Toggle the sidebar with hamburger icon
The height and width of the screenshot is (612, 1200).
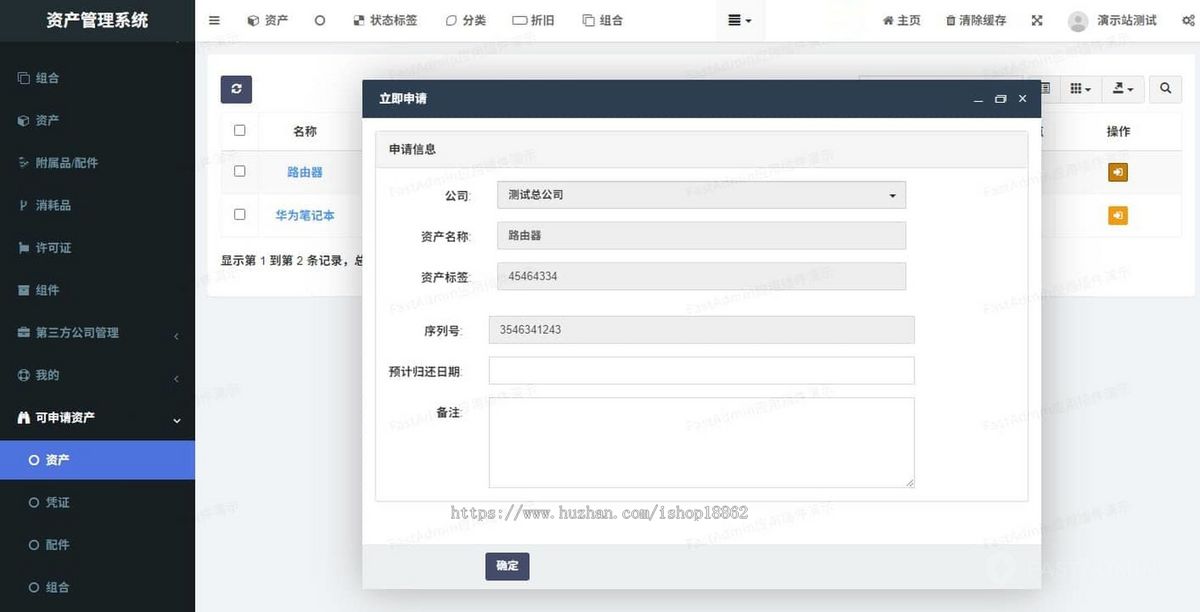coord(213,19)
